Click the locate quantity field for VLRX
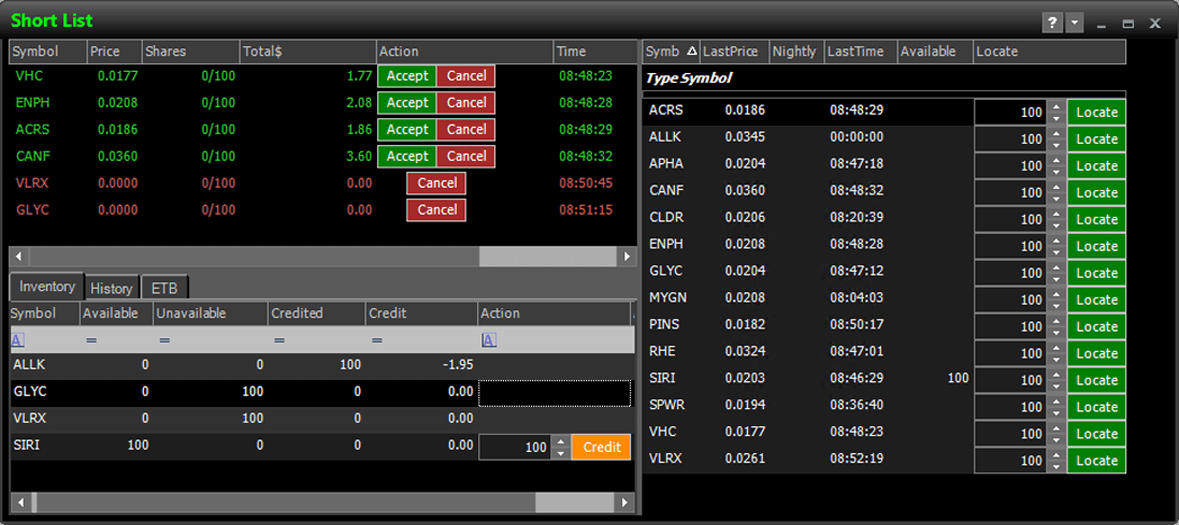 [1010, 461]
